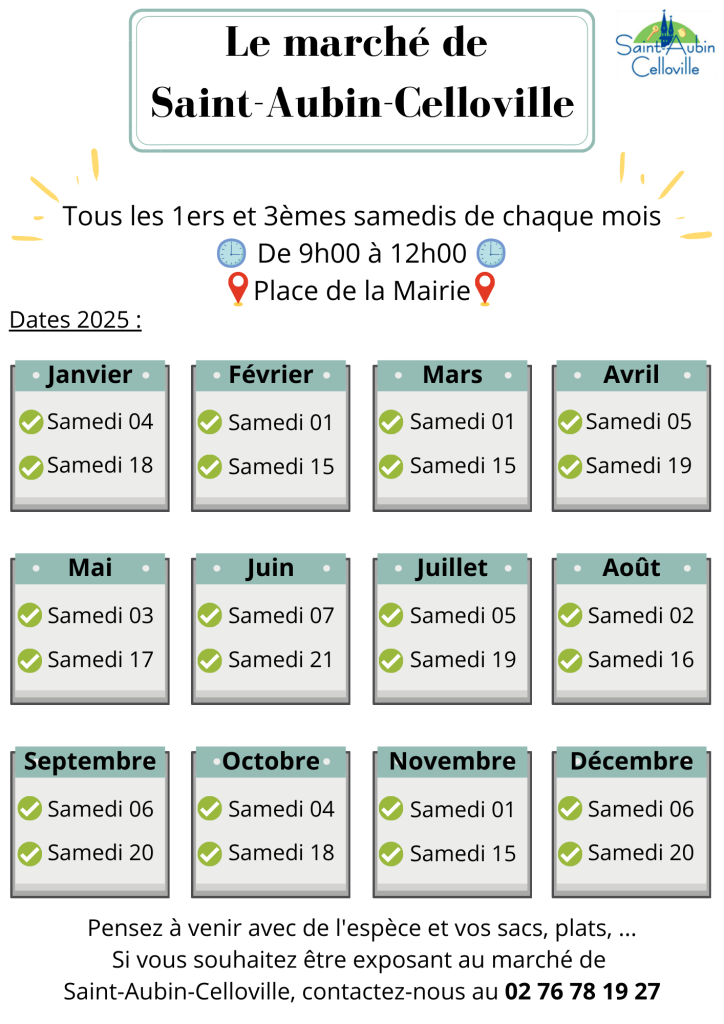Click the Octobre Samedi 18 date entry
Image resolution: width=724 pixels, height=1024 pixels.
[281, 853]
